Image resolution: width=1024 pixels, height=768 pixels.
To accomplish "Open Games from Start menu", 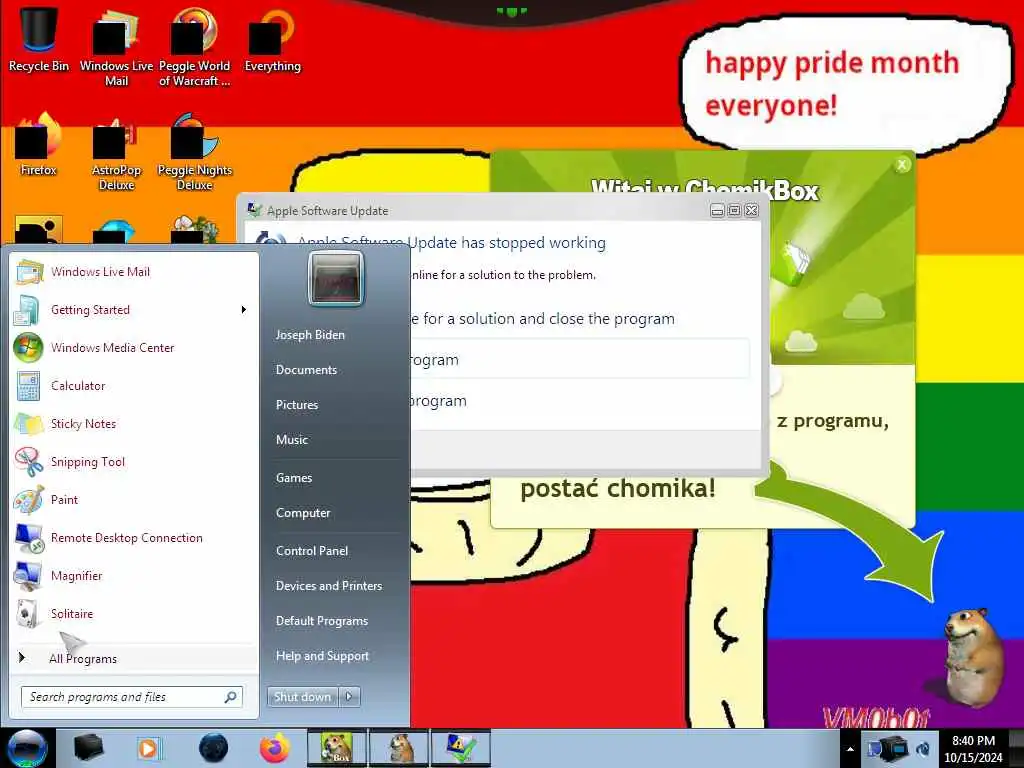I will 294,477.
